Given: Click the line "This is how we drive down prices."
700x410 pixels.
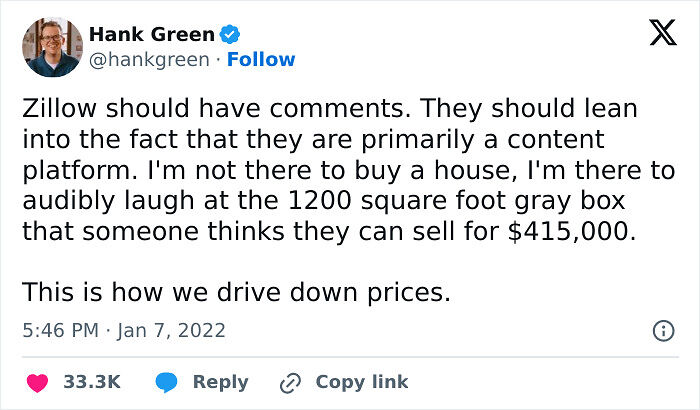Looking at the screenshot, I should [x=235, y=293].
